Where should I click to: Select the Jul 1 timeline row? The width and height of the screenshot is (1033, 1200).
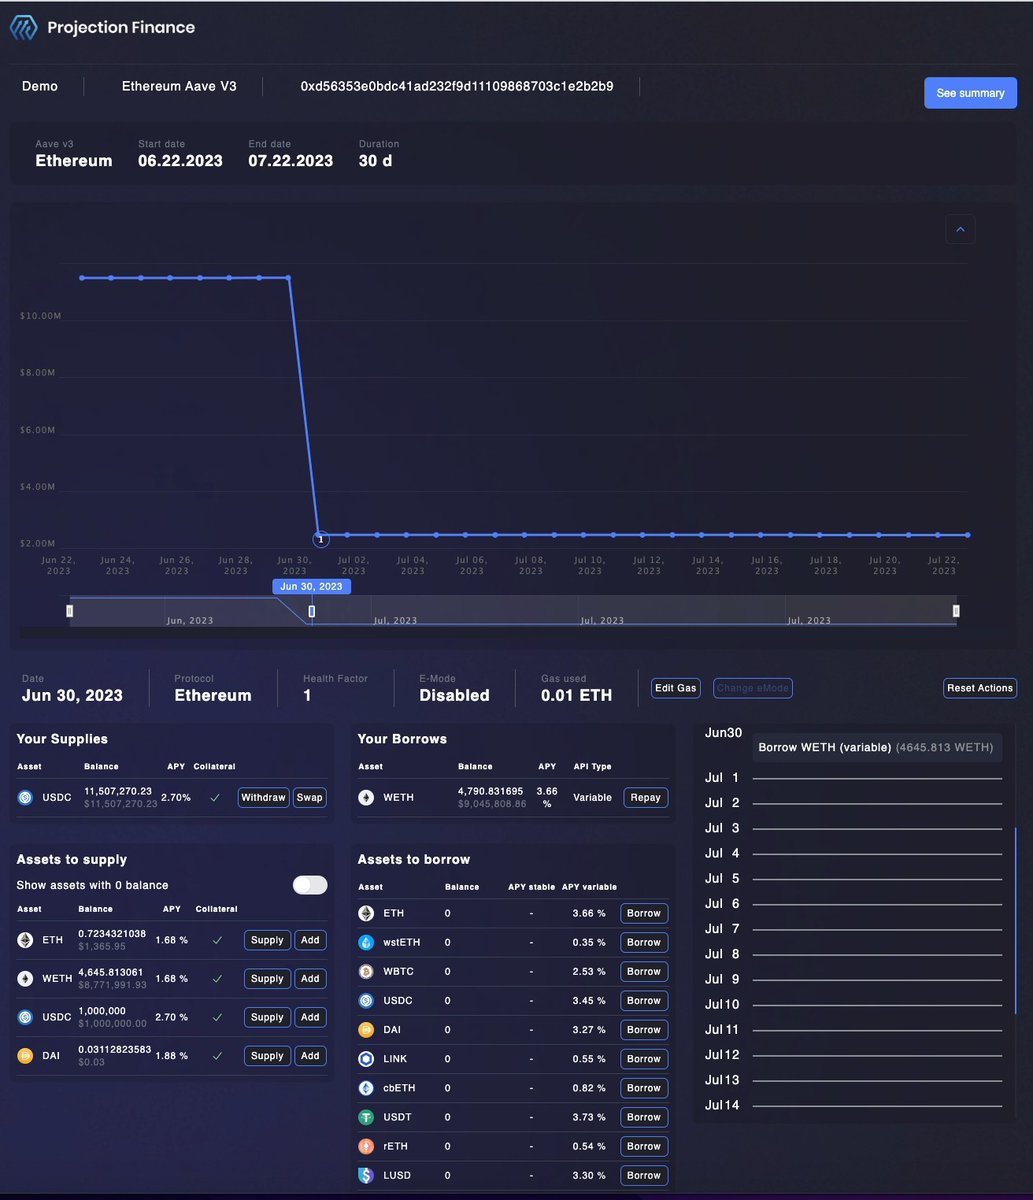click(x=853, y=778)
